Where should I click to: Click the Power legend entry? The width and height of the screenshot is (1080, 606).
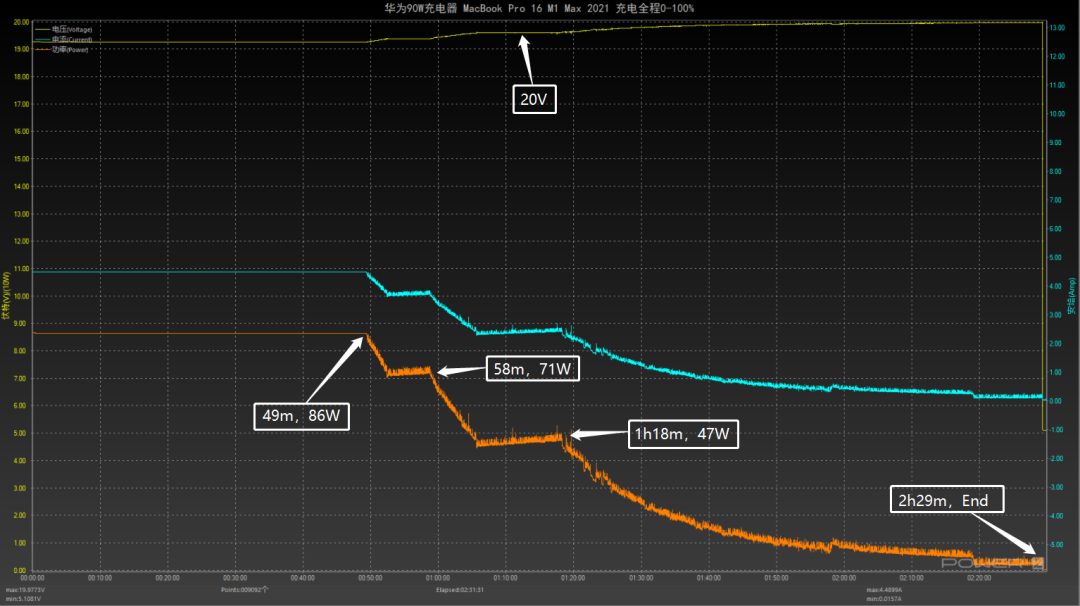(x=62, y=50)
